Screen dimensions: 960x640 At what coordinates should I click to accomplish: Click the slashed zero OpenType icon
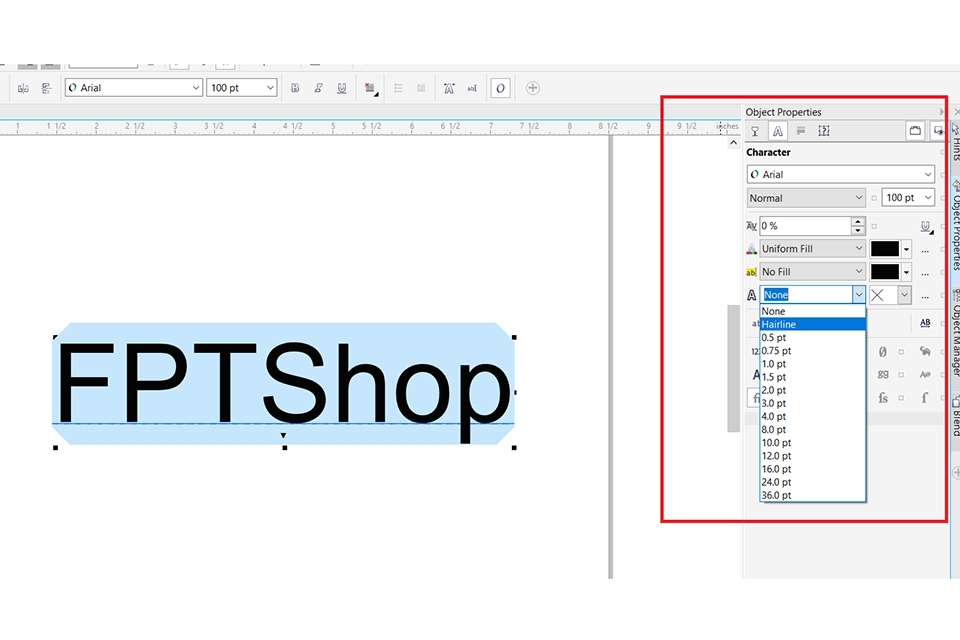point(882,352)
